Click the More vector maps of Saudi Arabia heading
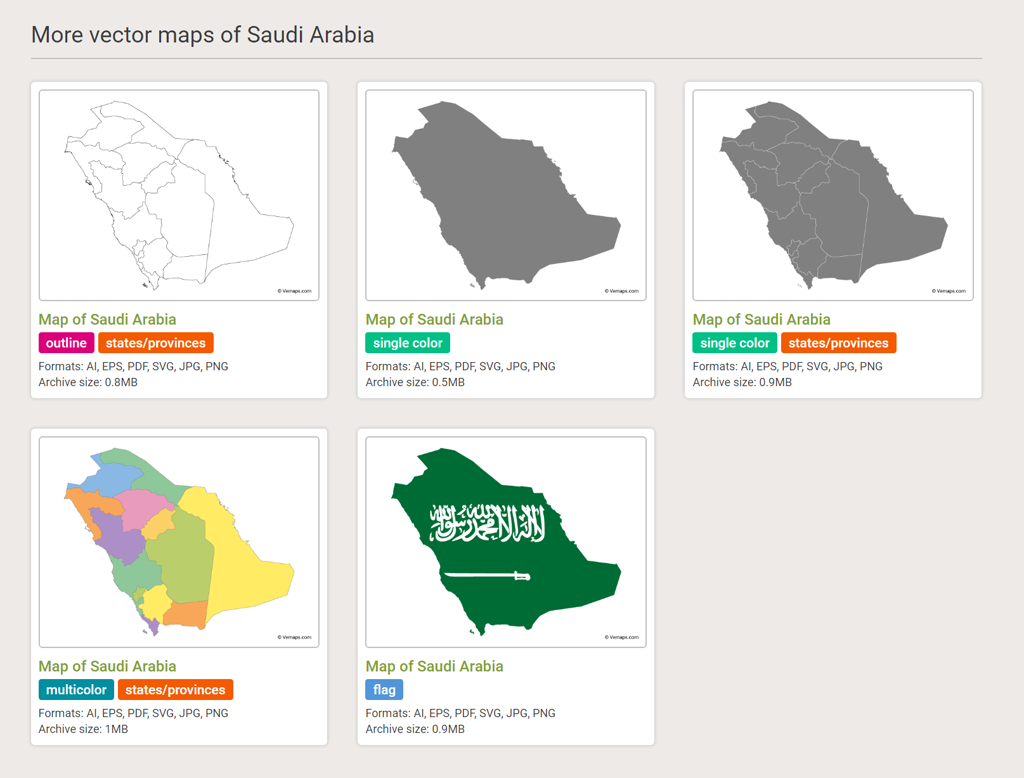The height and width of the screenshot is (778, 1024). pyautogui.click(x=202, y=35)
